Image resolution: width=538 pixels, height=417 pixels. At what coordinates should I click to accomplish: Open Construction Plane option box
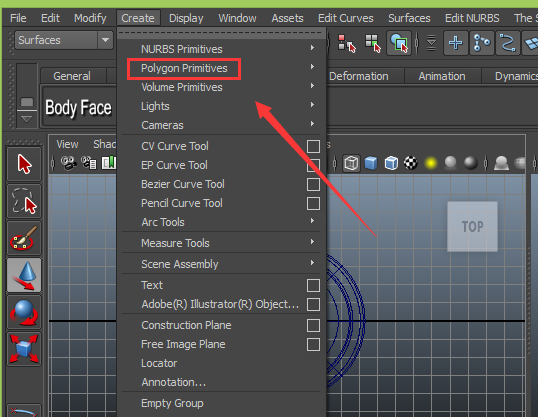coord(313,325)
